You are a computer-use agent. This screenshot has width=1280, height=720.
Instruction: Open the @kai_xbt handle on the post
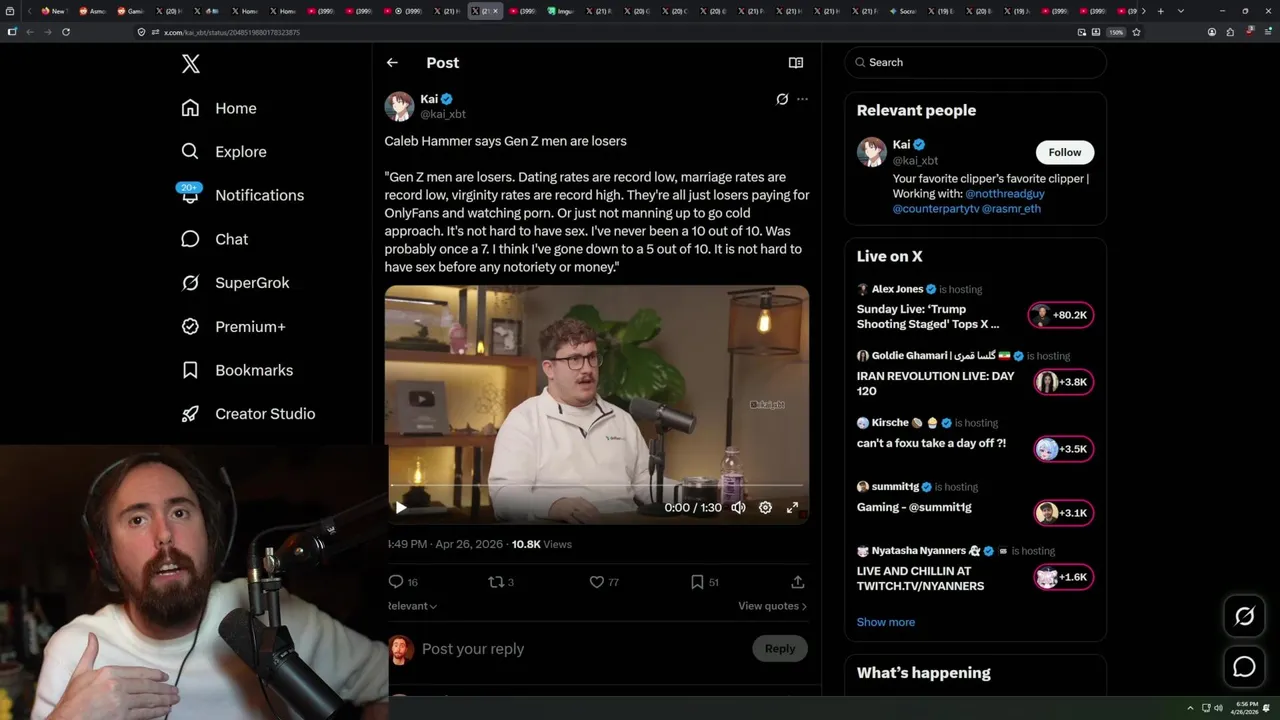[x=443, y=114]
